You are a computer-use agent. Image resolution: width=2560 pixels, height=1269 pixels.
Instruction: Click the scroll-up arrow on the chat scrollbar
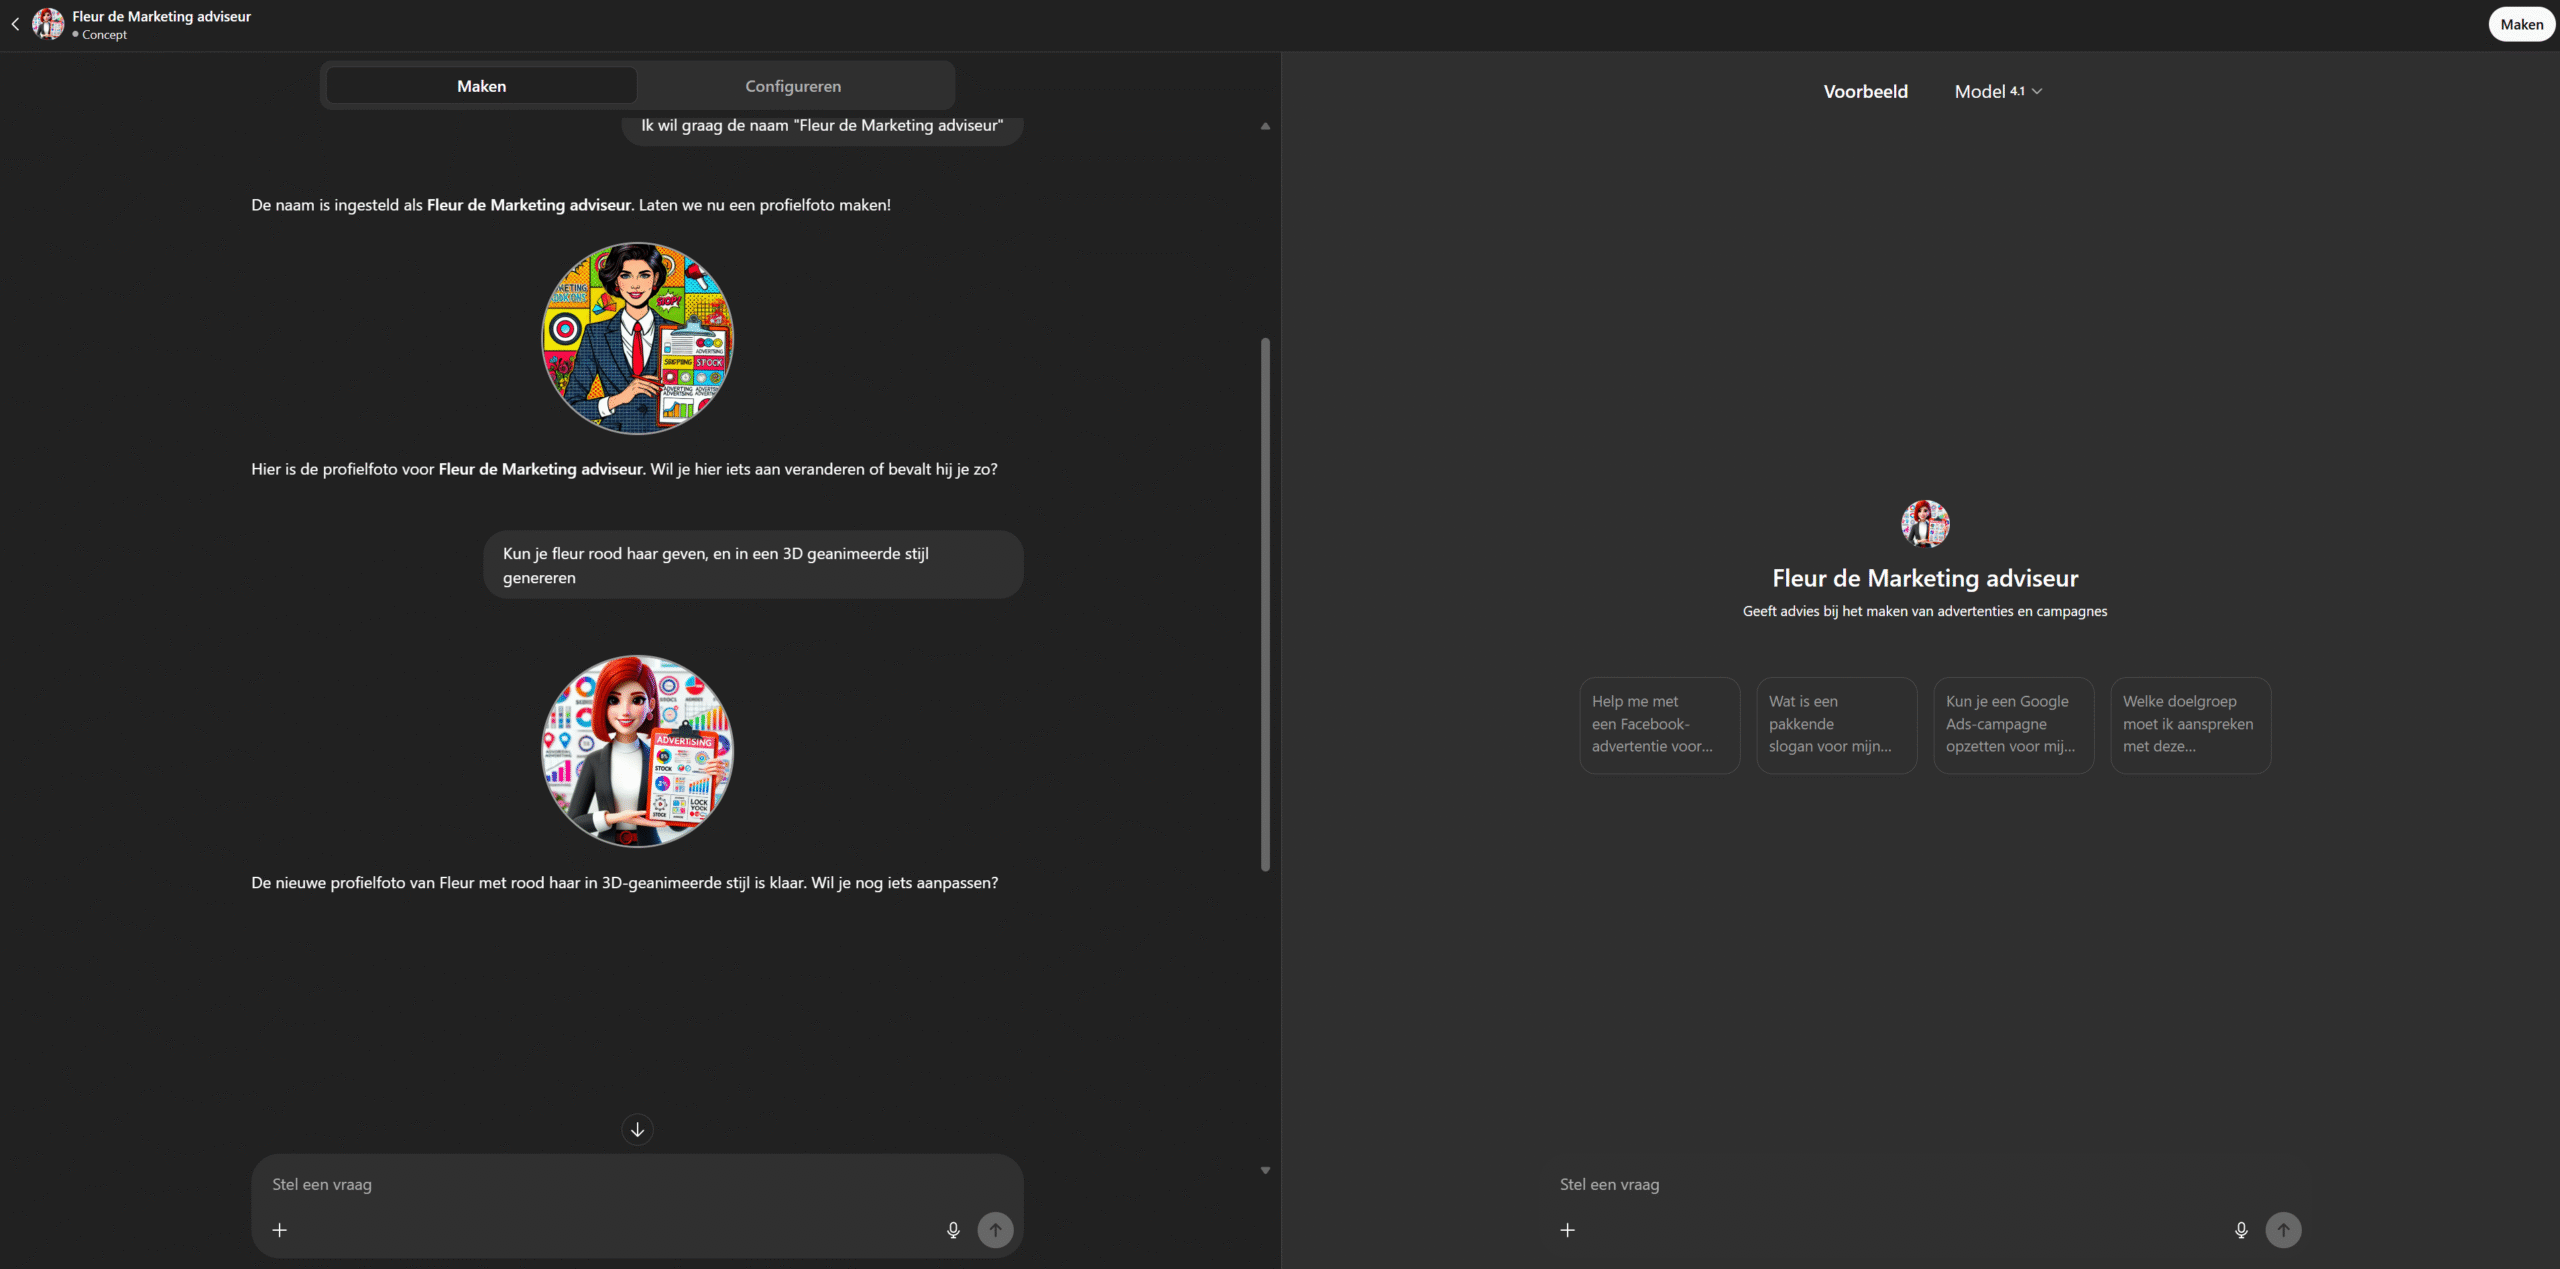[x=1265, y=126]
